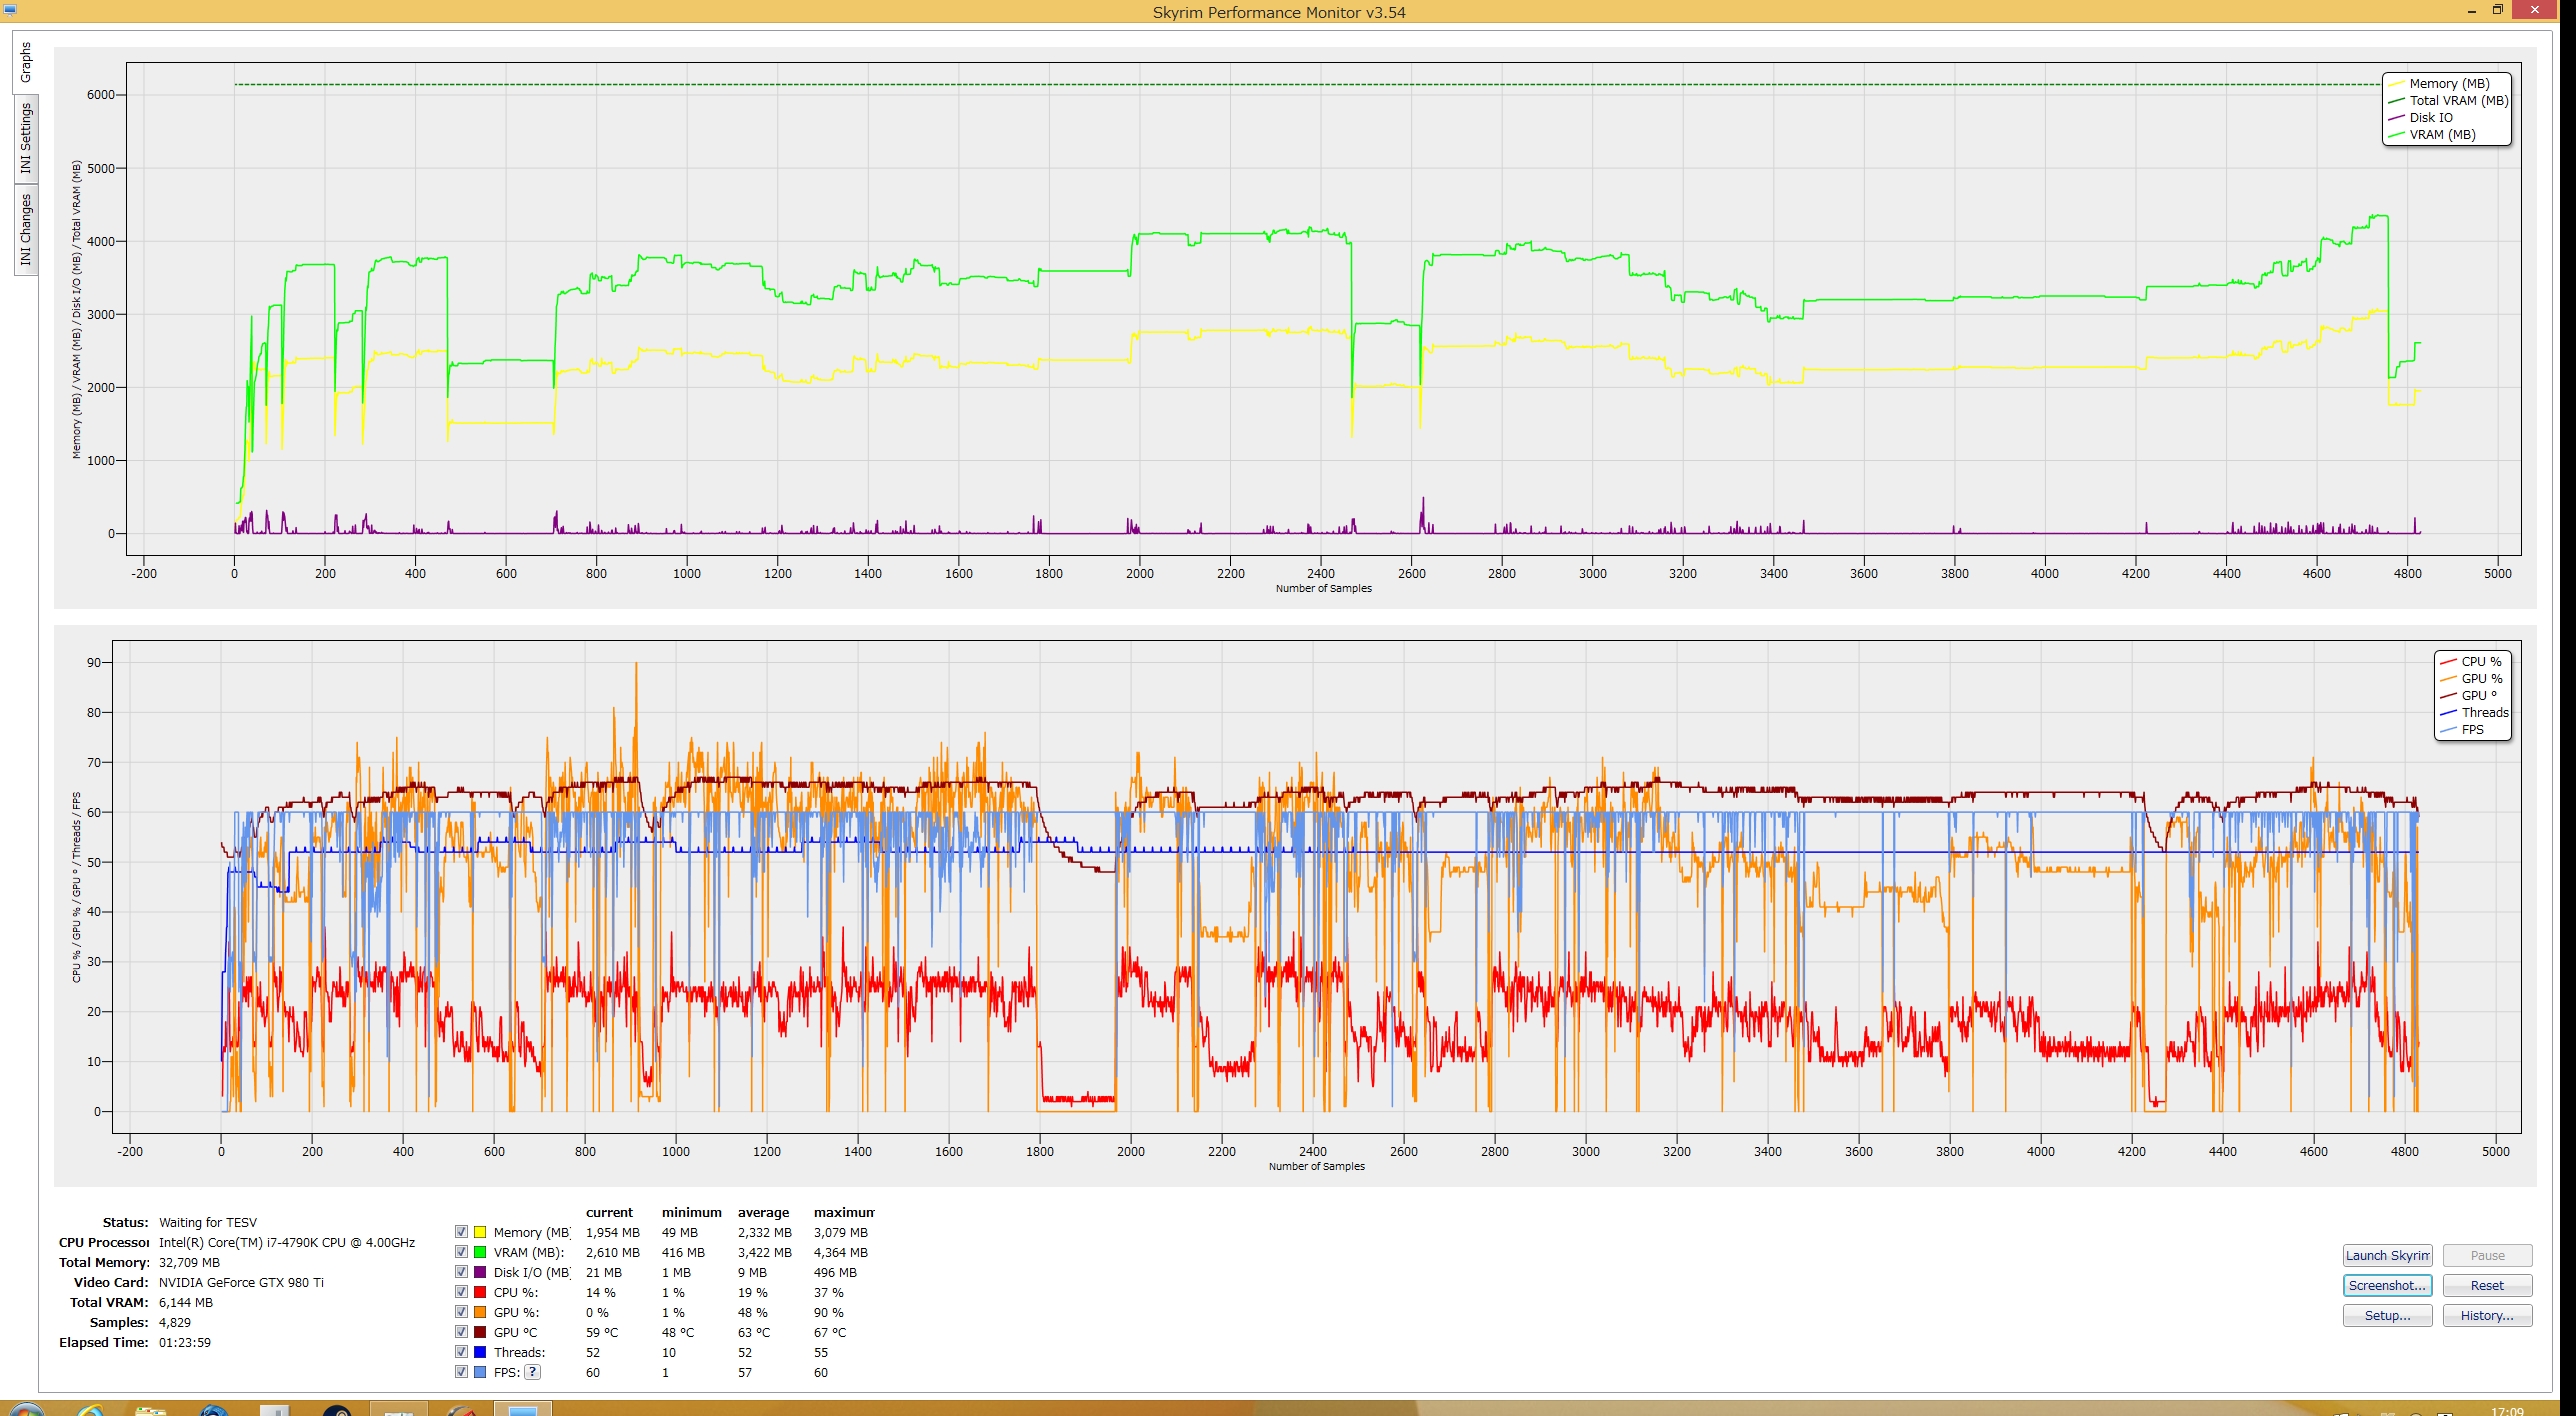Click the yellow Memory color swatch
Viewport: 2576px width, 1416px height.
point(480,1232)
